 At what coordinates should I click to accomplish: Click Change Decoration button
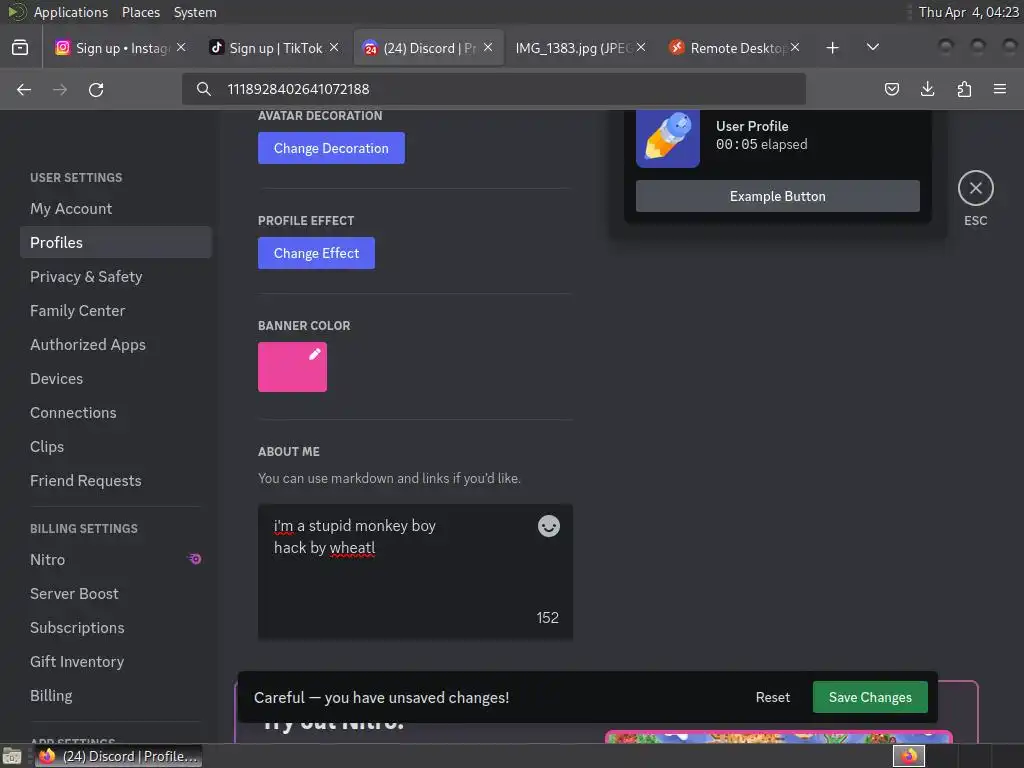point(331,148)
